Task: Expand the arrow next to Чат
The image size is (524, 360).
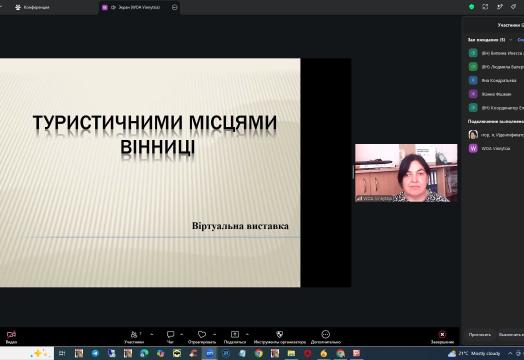Action: (x=182, y=334)
